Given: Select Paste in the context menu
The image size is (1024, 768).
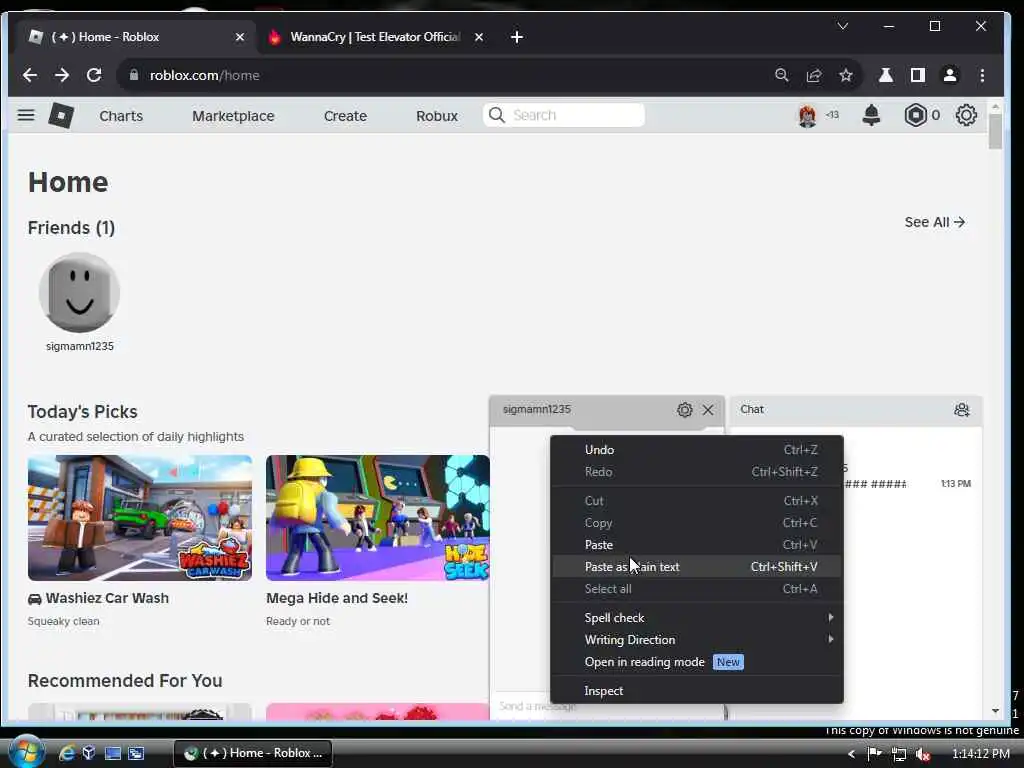Looking at the screenshot, I should [x=697, y=545].
